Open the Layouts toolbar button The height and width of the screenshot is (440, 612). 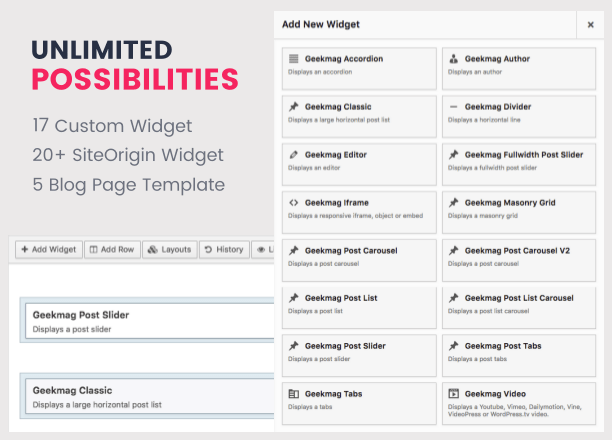170,249
